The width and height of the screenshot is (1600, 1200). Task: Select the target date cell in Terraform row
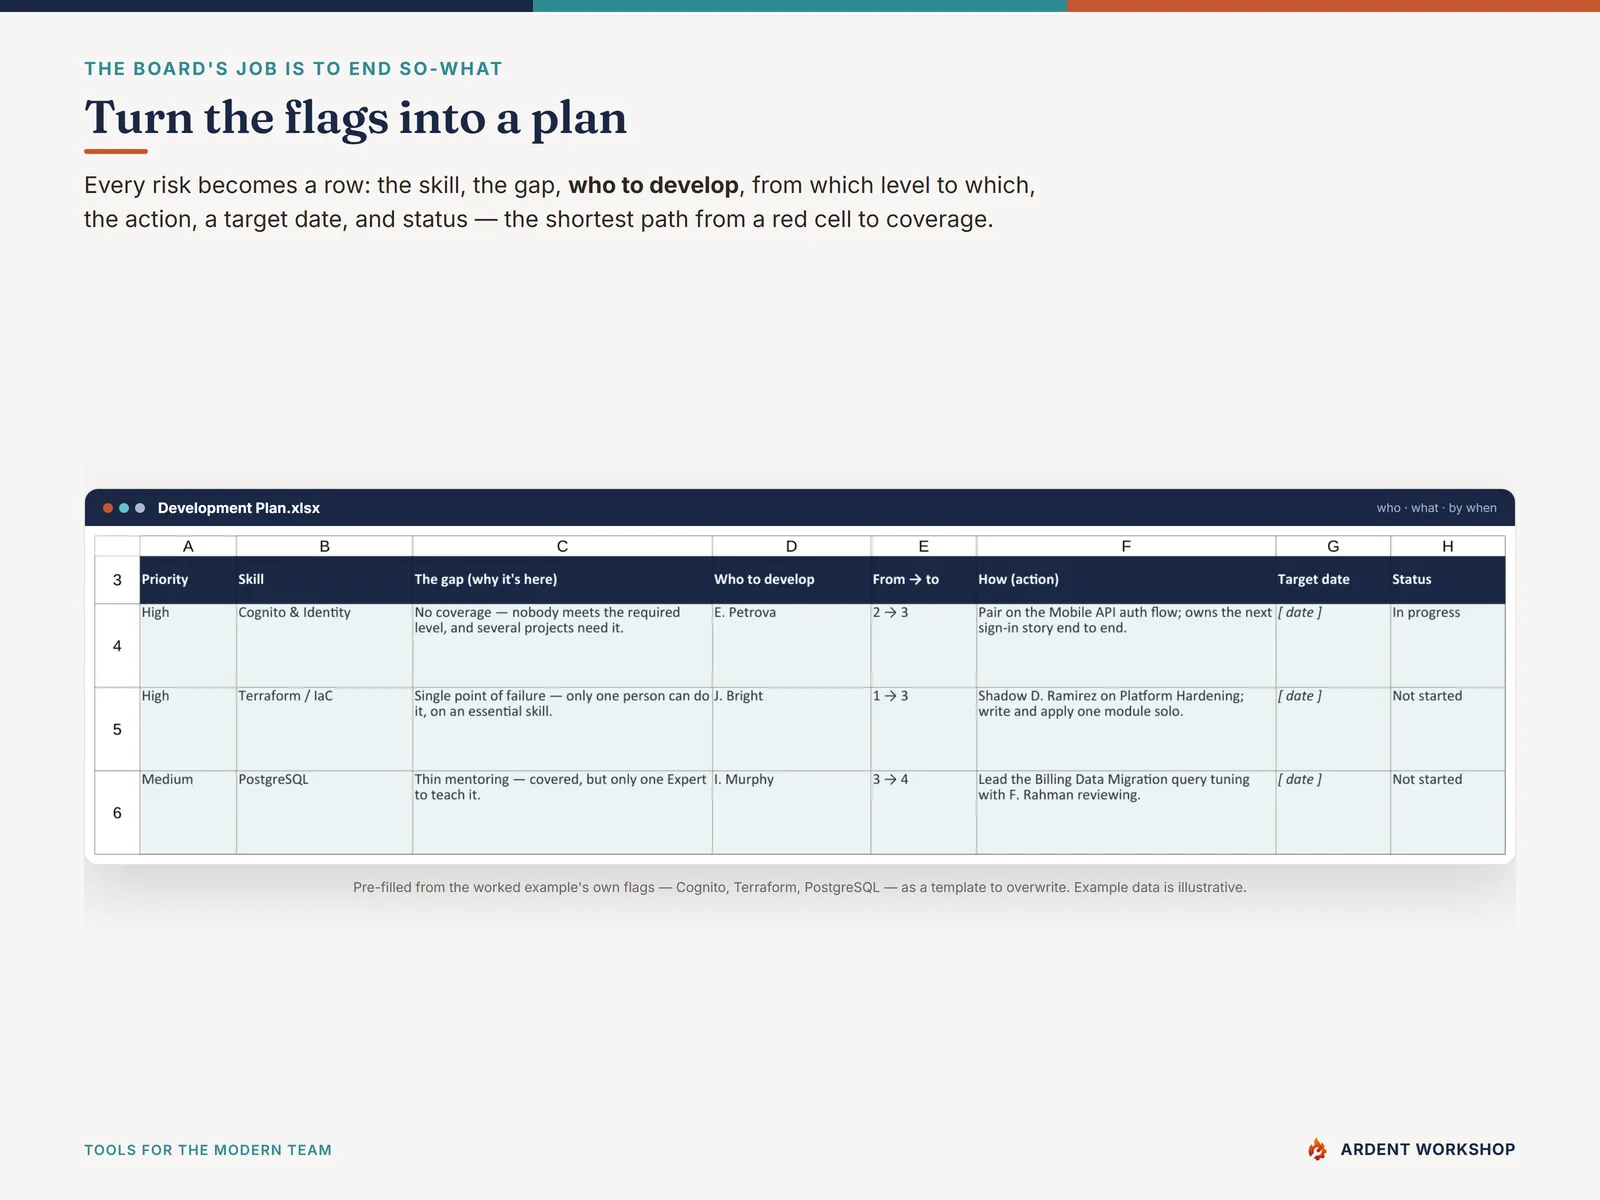coord(1333,729)
